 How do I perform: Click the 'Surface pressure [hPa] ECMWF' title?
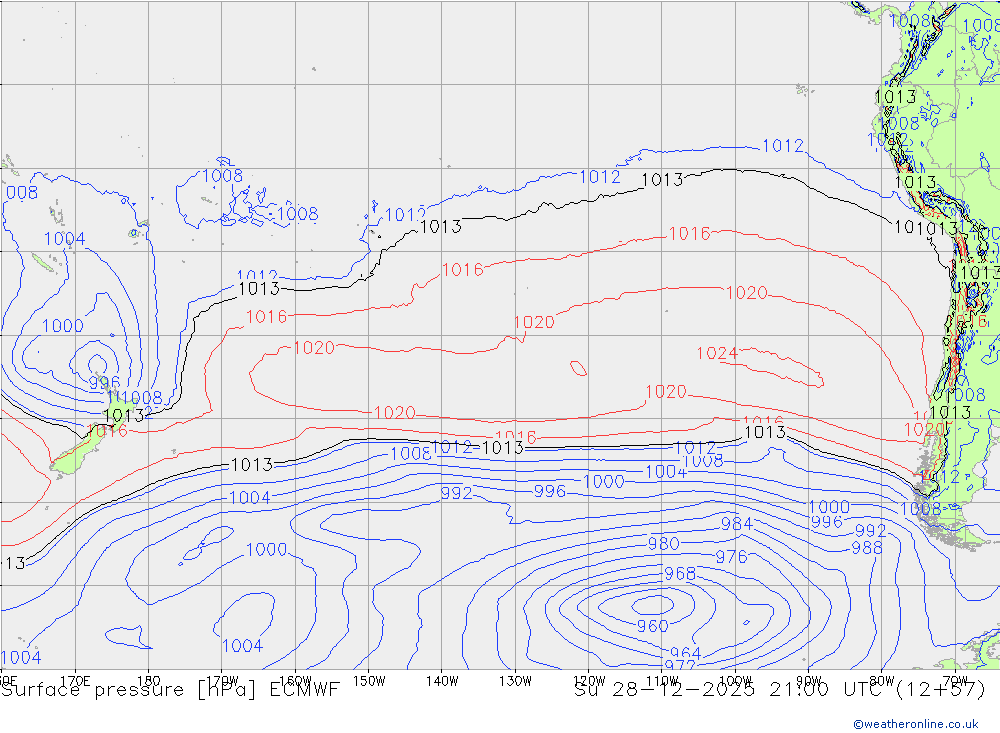[170, 690]
